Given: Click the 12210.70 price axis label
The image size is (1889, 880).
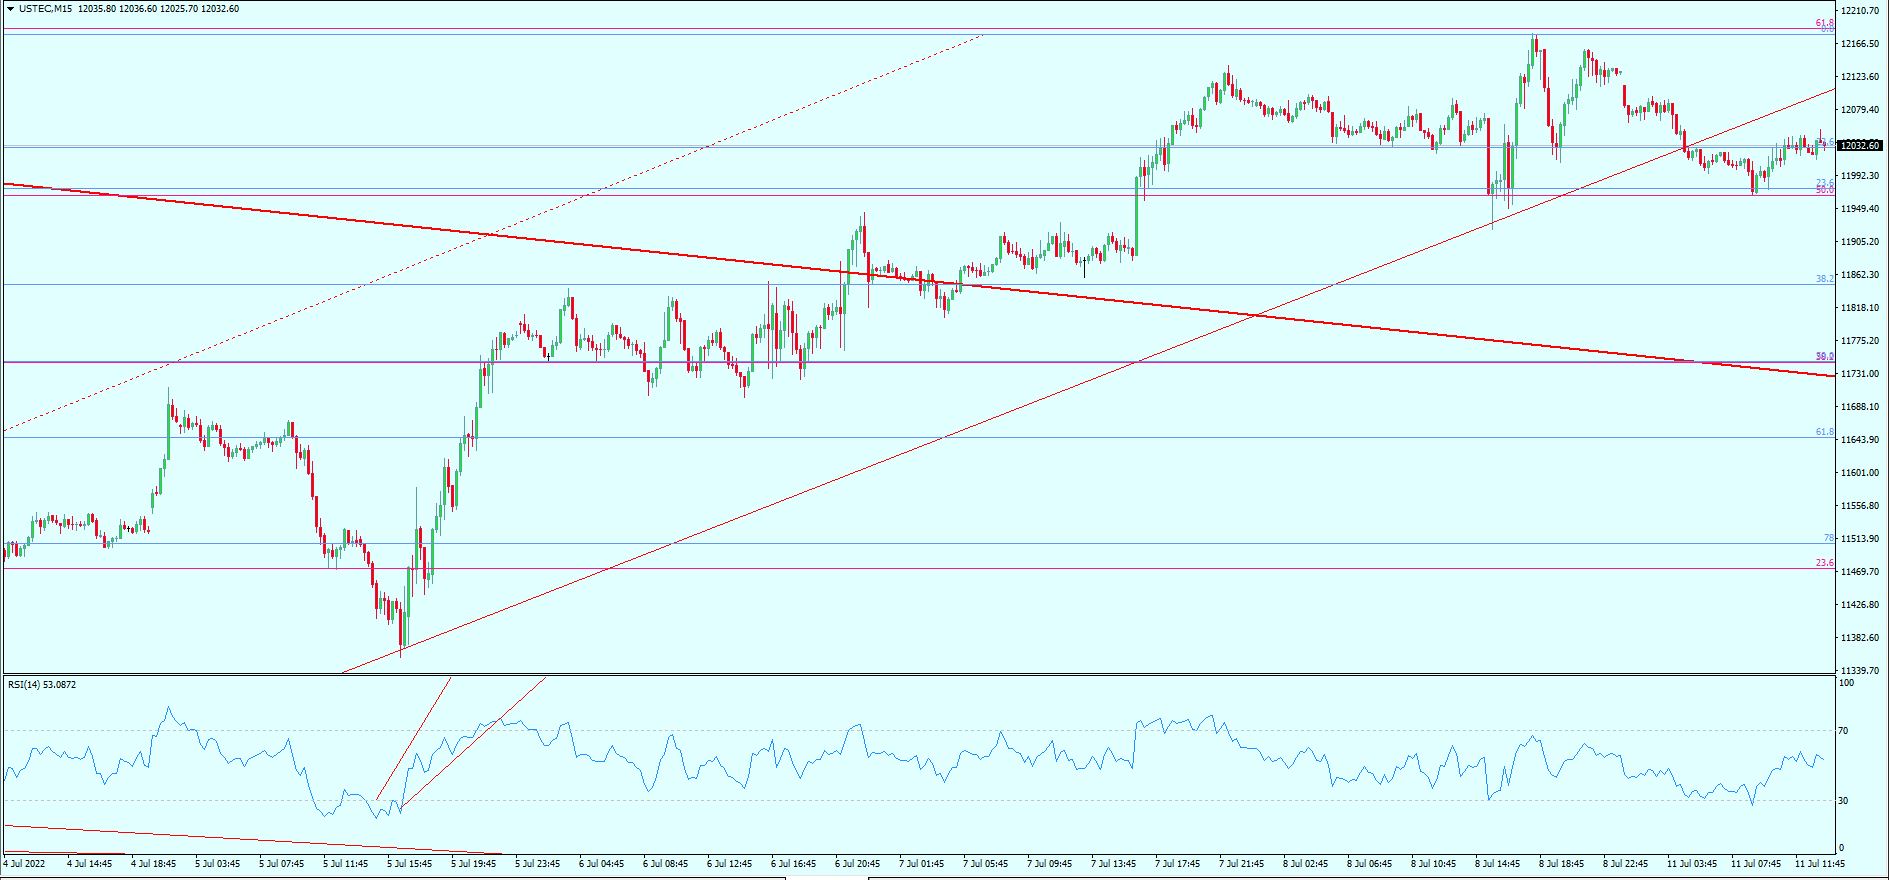Looking at the screenshot, I should (1859, 11).
